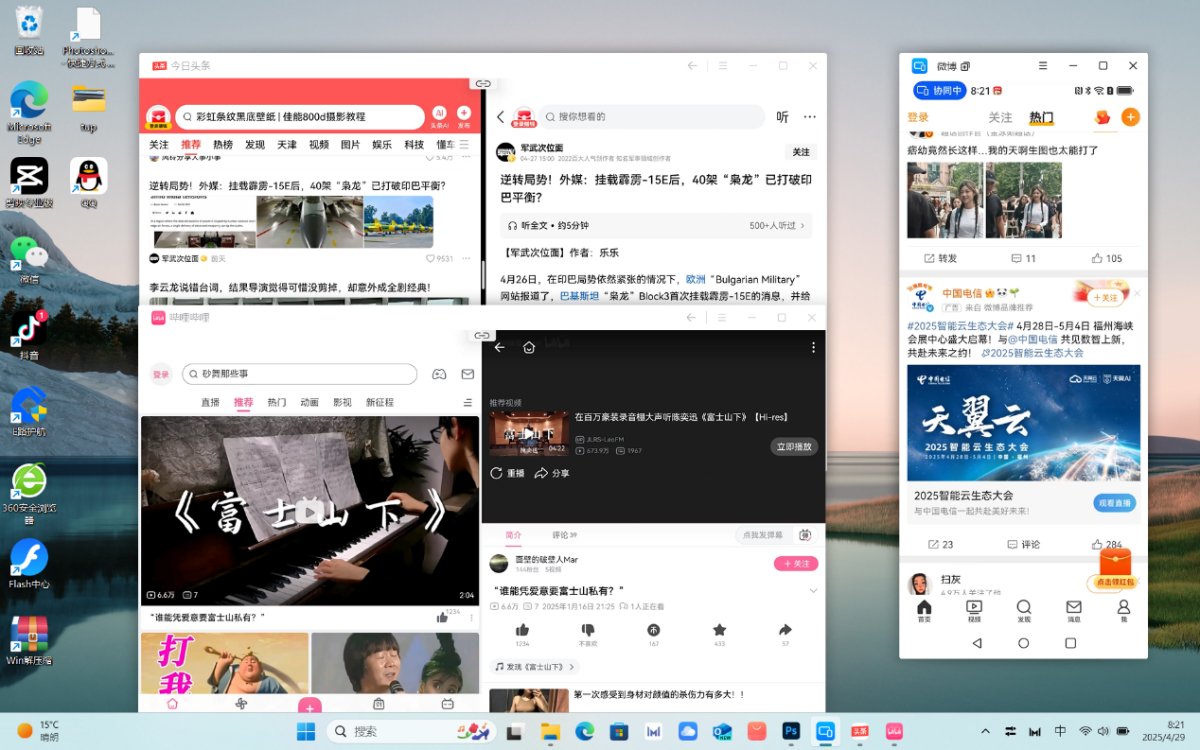This screenshot has width=1200, height=750.
Task: Open the Weibo window menu lines
Action: 1043,65
